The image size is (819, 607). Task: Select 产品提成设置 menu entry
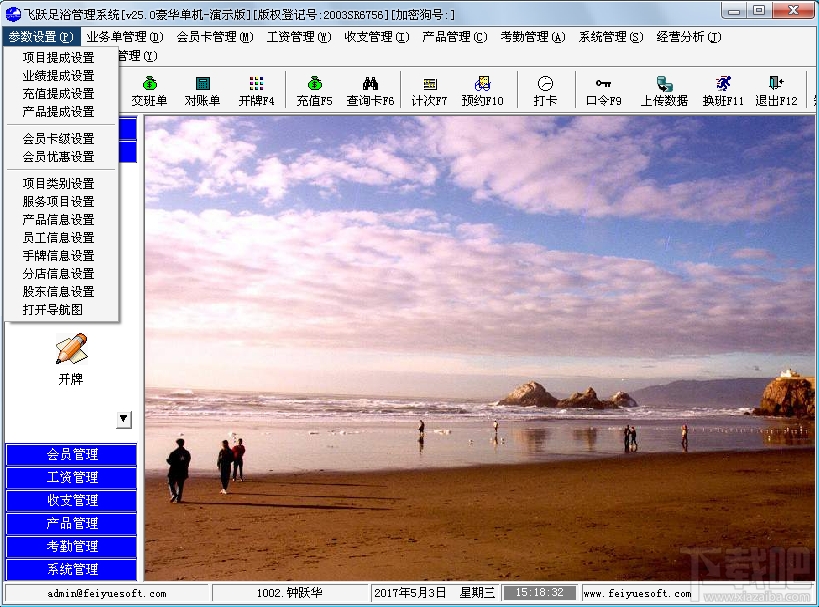point(61,111)
